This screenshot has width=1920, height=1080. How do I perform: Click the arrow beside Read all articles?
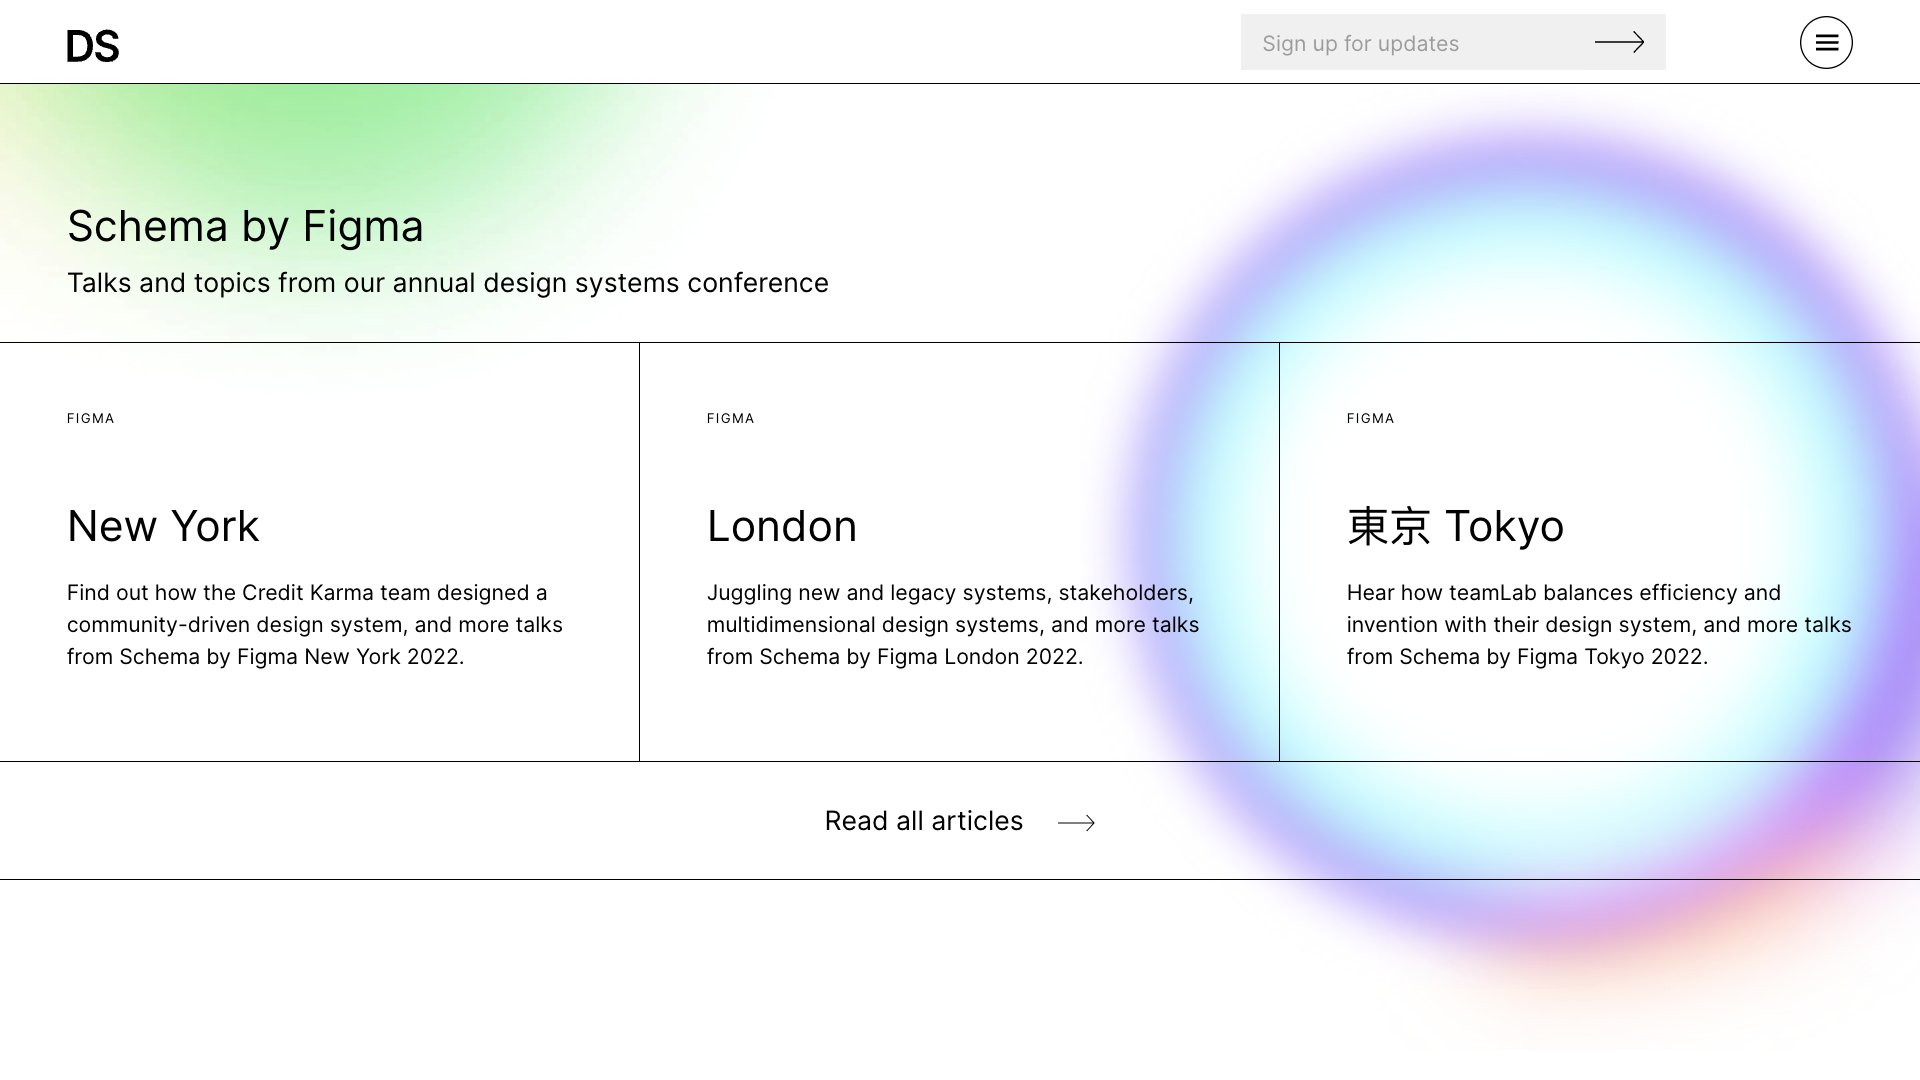1076,822
